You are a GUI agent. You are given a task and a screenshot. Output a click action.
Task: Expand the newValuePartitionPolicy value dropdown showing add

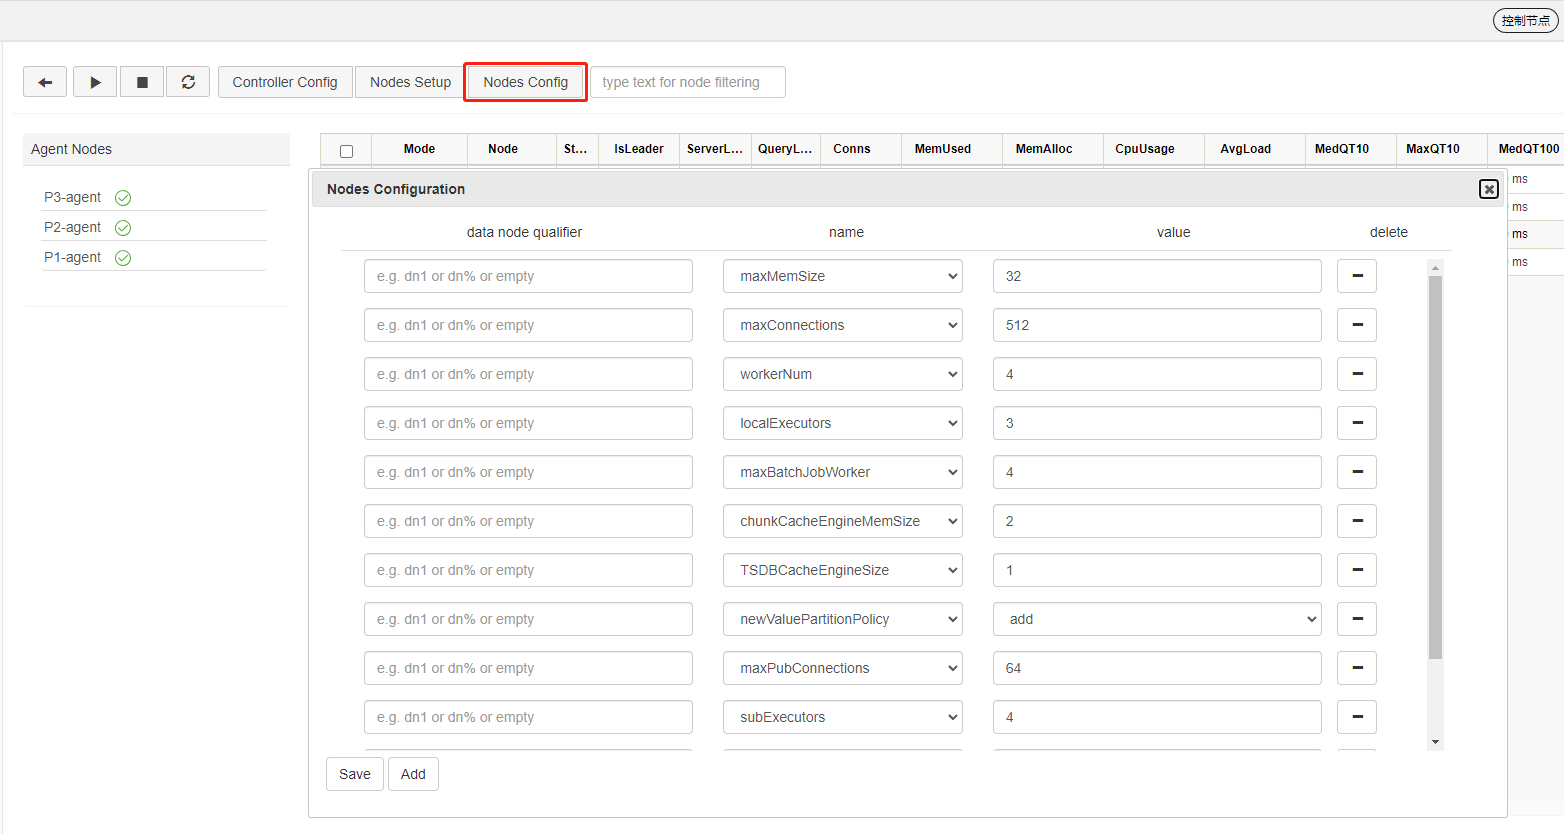click(1156, 619)
